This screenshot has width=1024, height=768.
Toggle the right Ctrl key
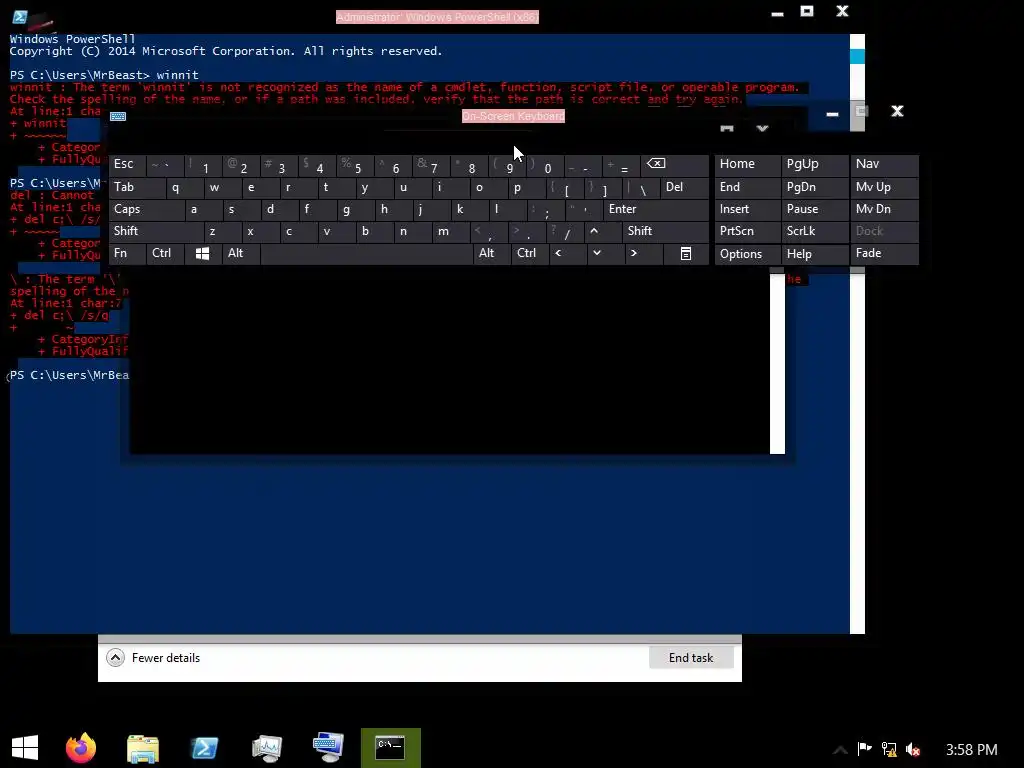pos(530,253)
